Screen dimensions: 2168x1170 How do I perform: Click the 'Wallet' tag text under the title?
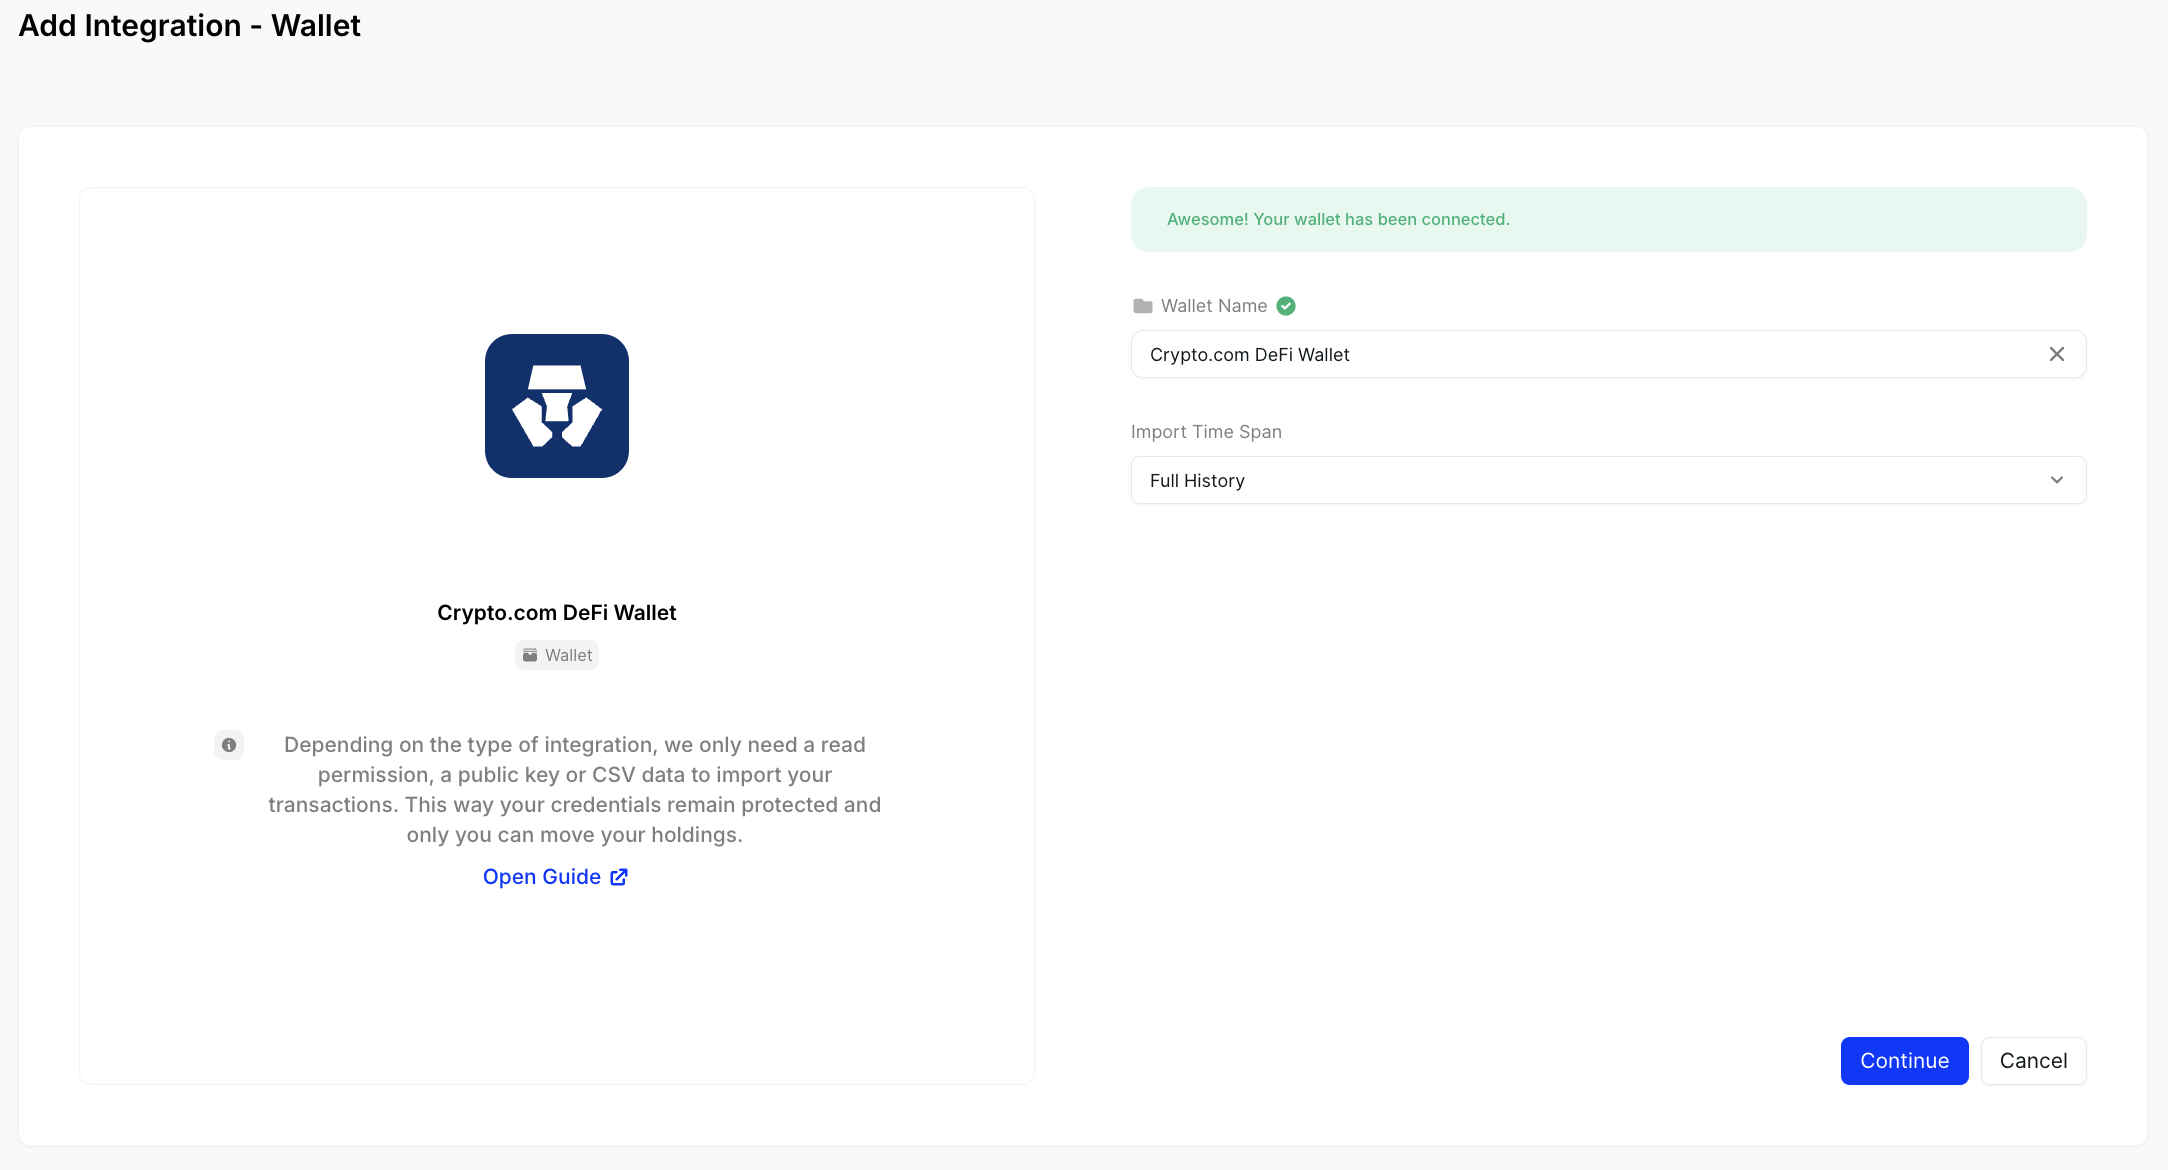[x=568, y=655]
